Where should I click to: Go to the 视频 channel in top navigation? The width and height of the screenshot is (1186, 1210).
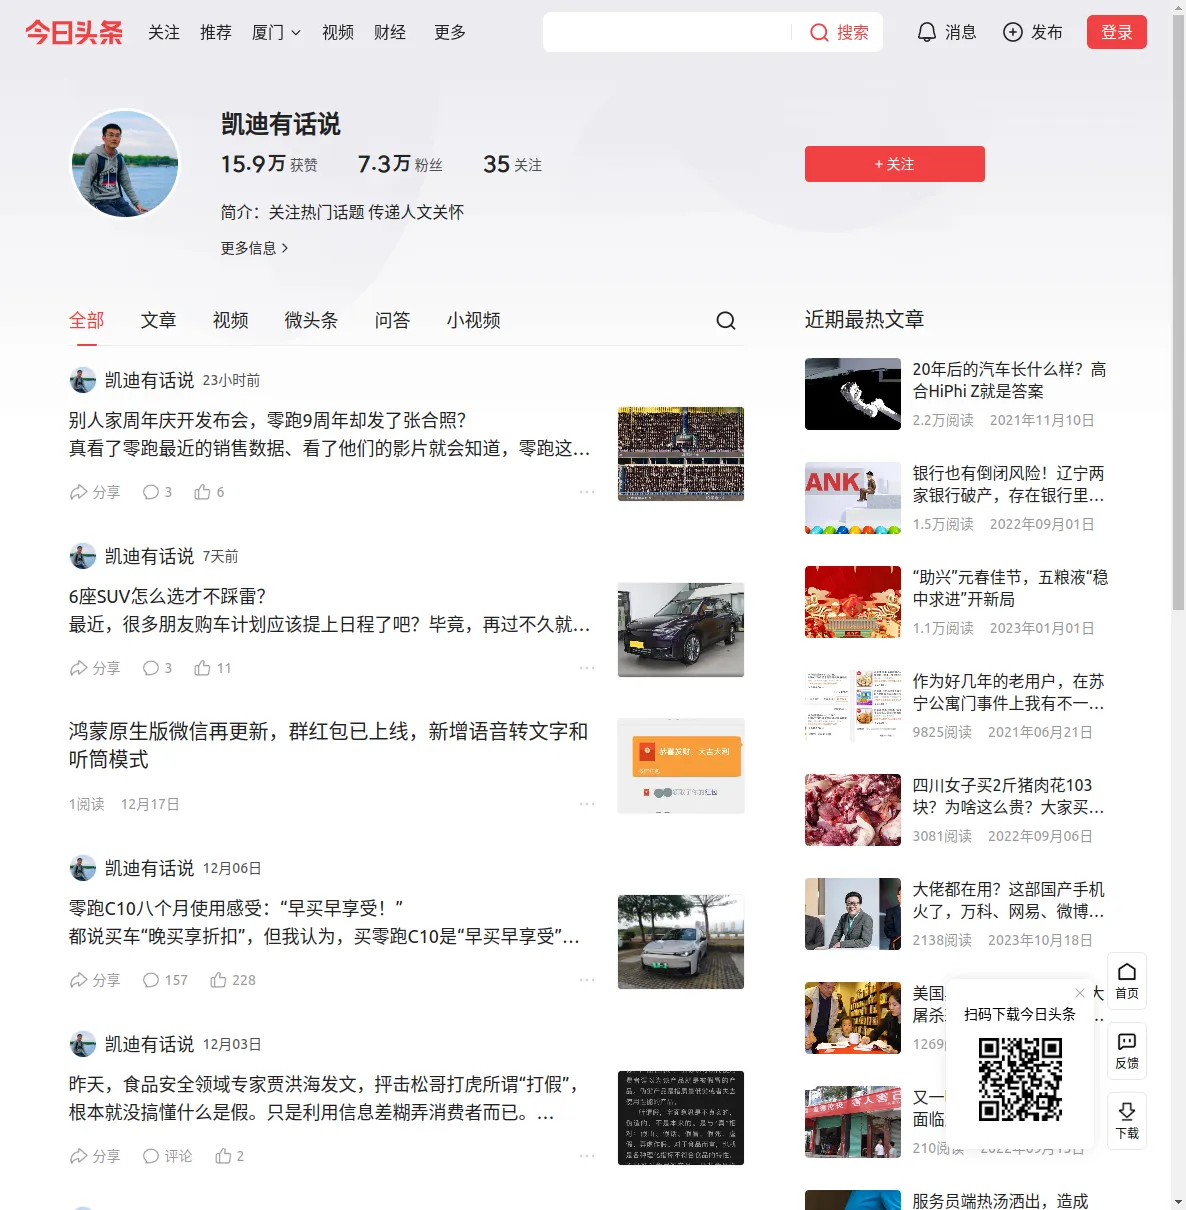coord(338,32)
